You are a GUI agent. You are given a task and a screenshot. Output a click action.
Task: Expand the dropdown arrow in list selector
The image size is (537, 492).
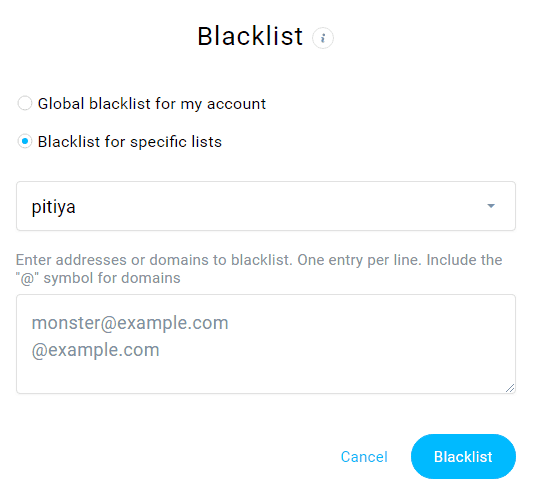(491, 206)
